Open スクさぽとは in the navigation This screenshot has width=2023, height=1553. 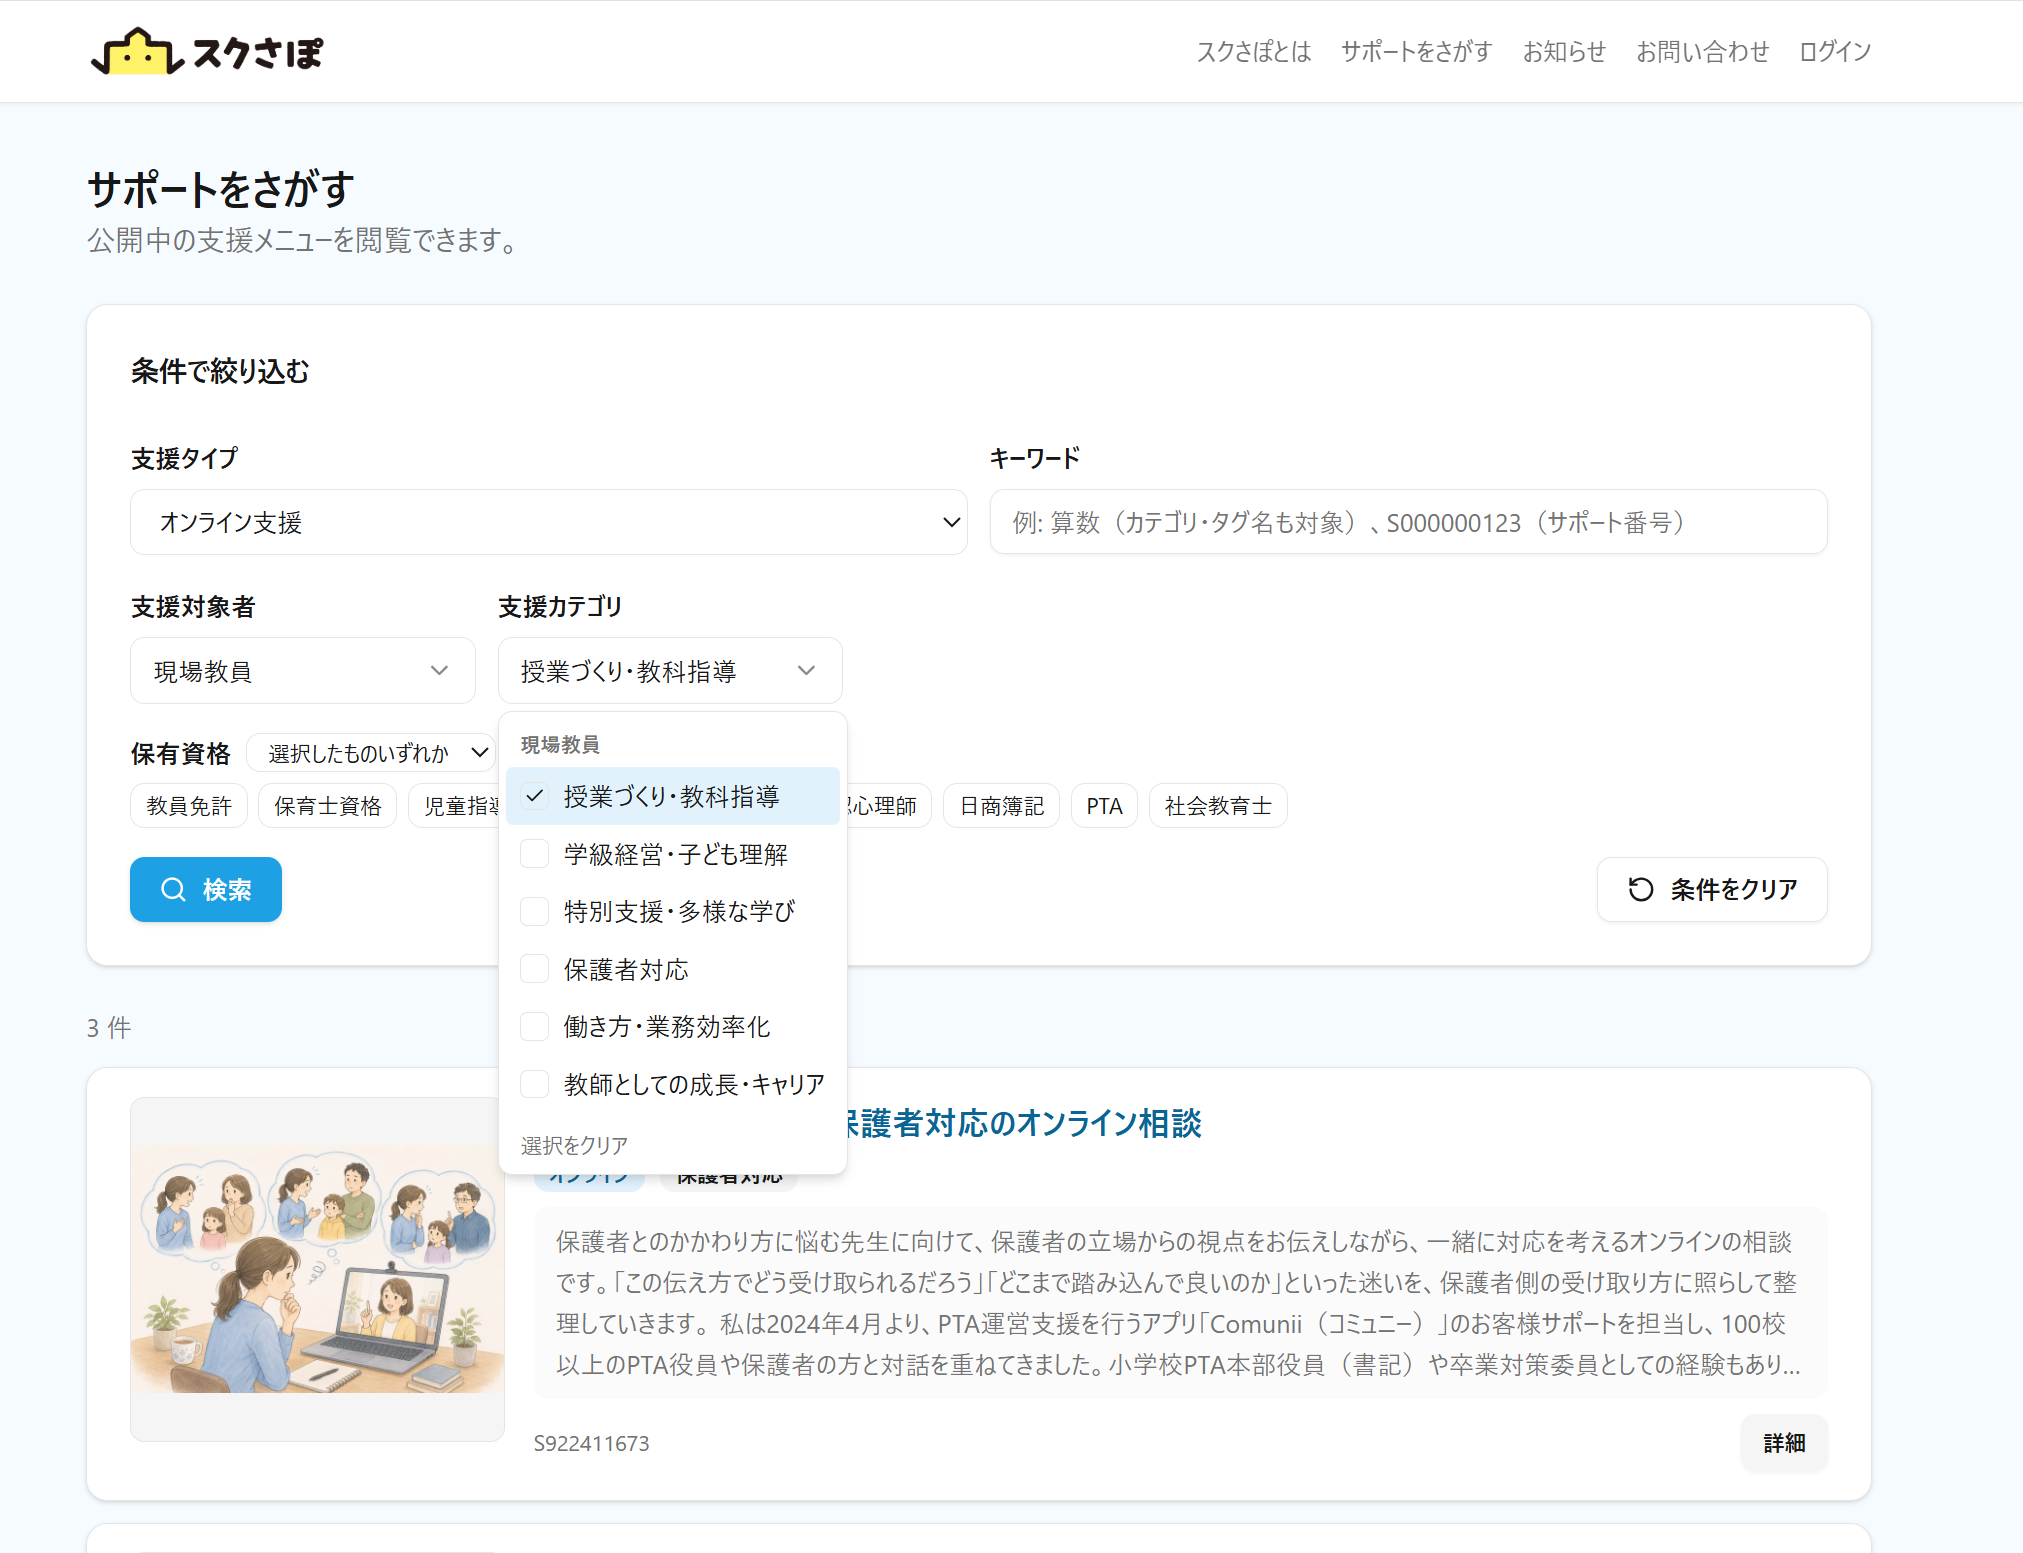pos(1254,51)
